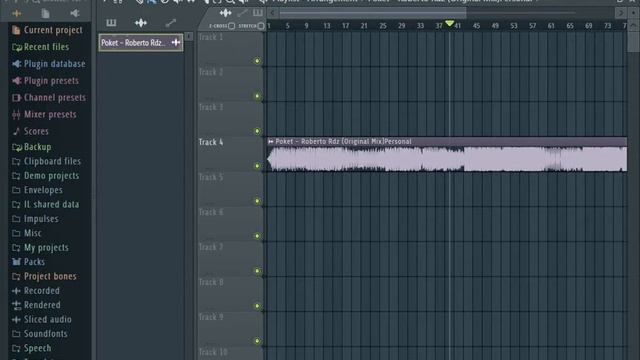640x360 pixels.
Task: Click the browser plugin speaker icon
Action: point(75,13)
